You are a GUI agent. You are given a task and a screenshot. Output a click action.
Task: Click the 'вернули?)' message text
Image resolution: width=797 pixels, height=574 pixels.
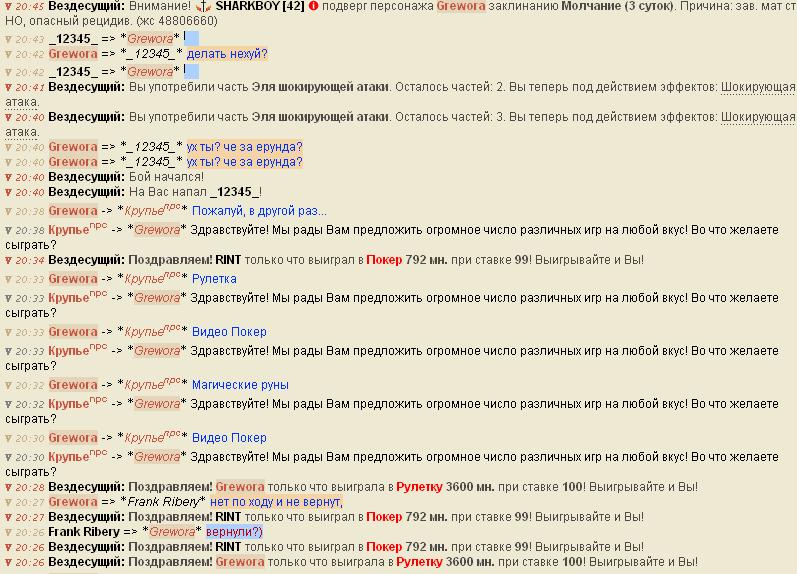click(x=234, y=532)
